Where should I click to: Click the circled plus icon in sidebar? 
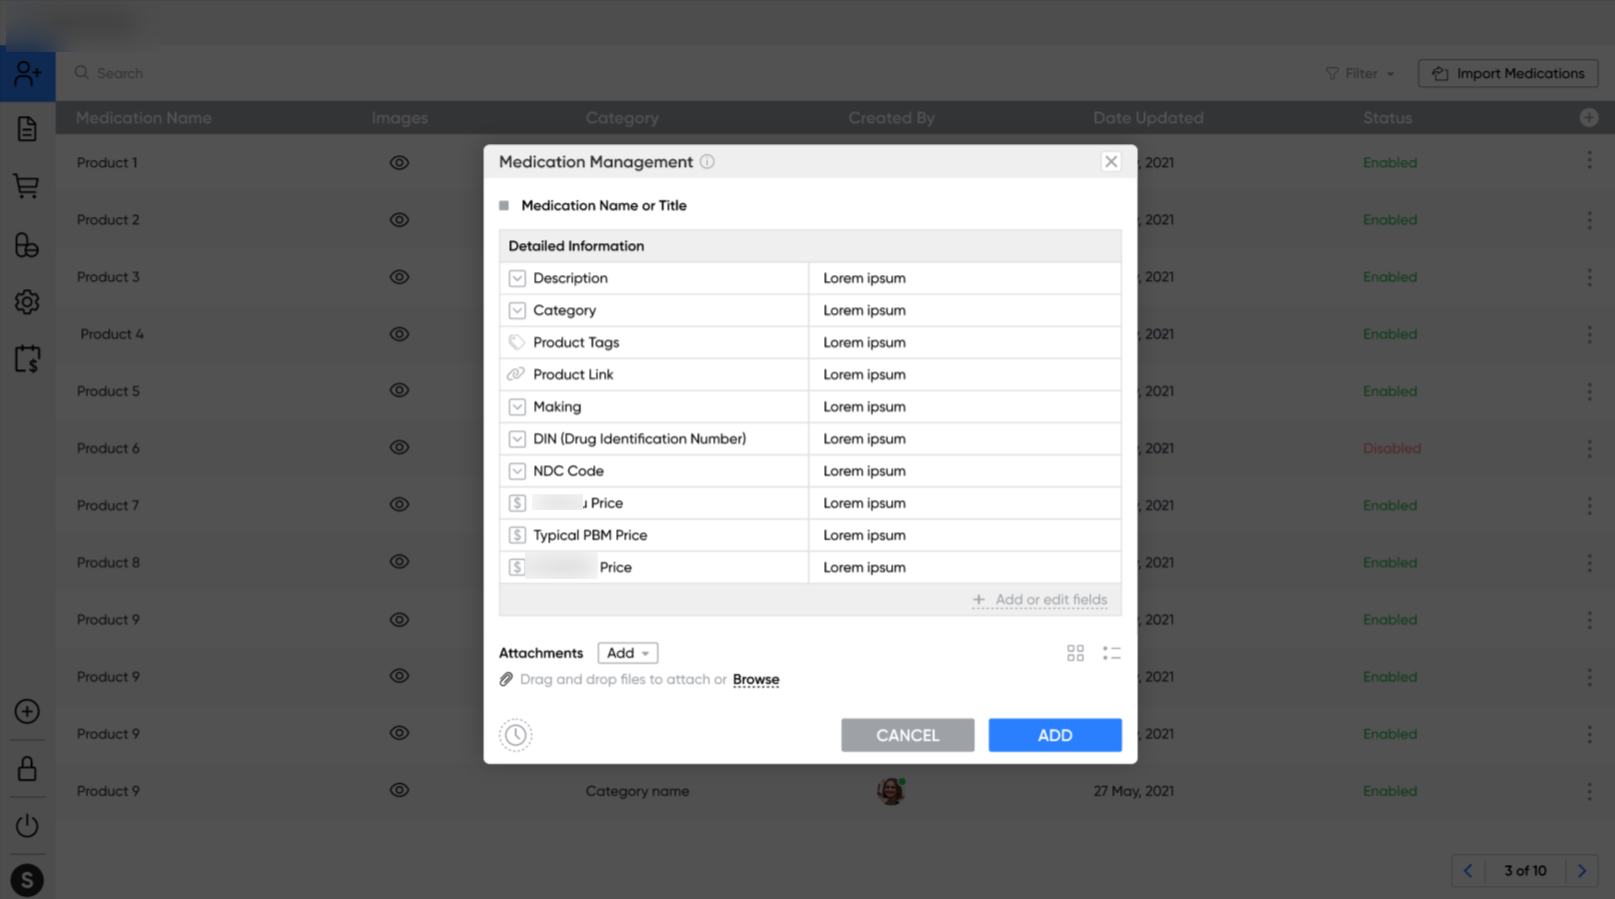coord(27,712)
